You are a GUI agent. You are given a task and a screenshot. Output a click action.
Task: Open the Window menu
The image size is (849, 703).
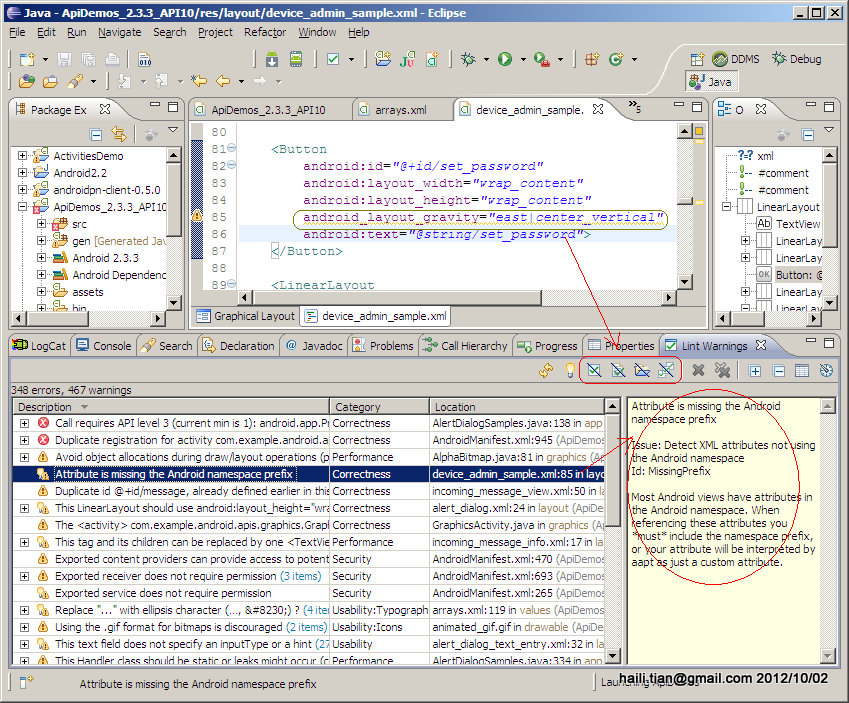tap(317, 32)
